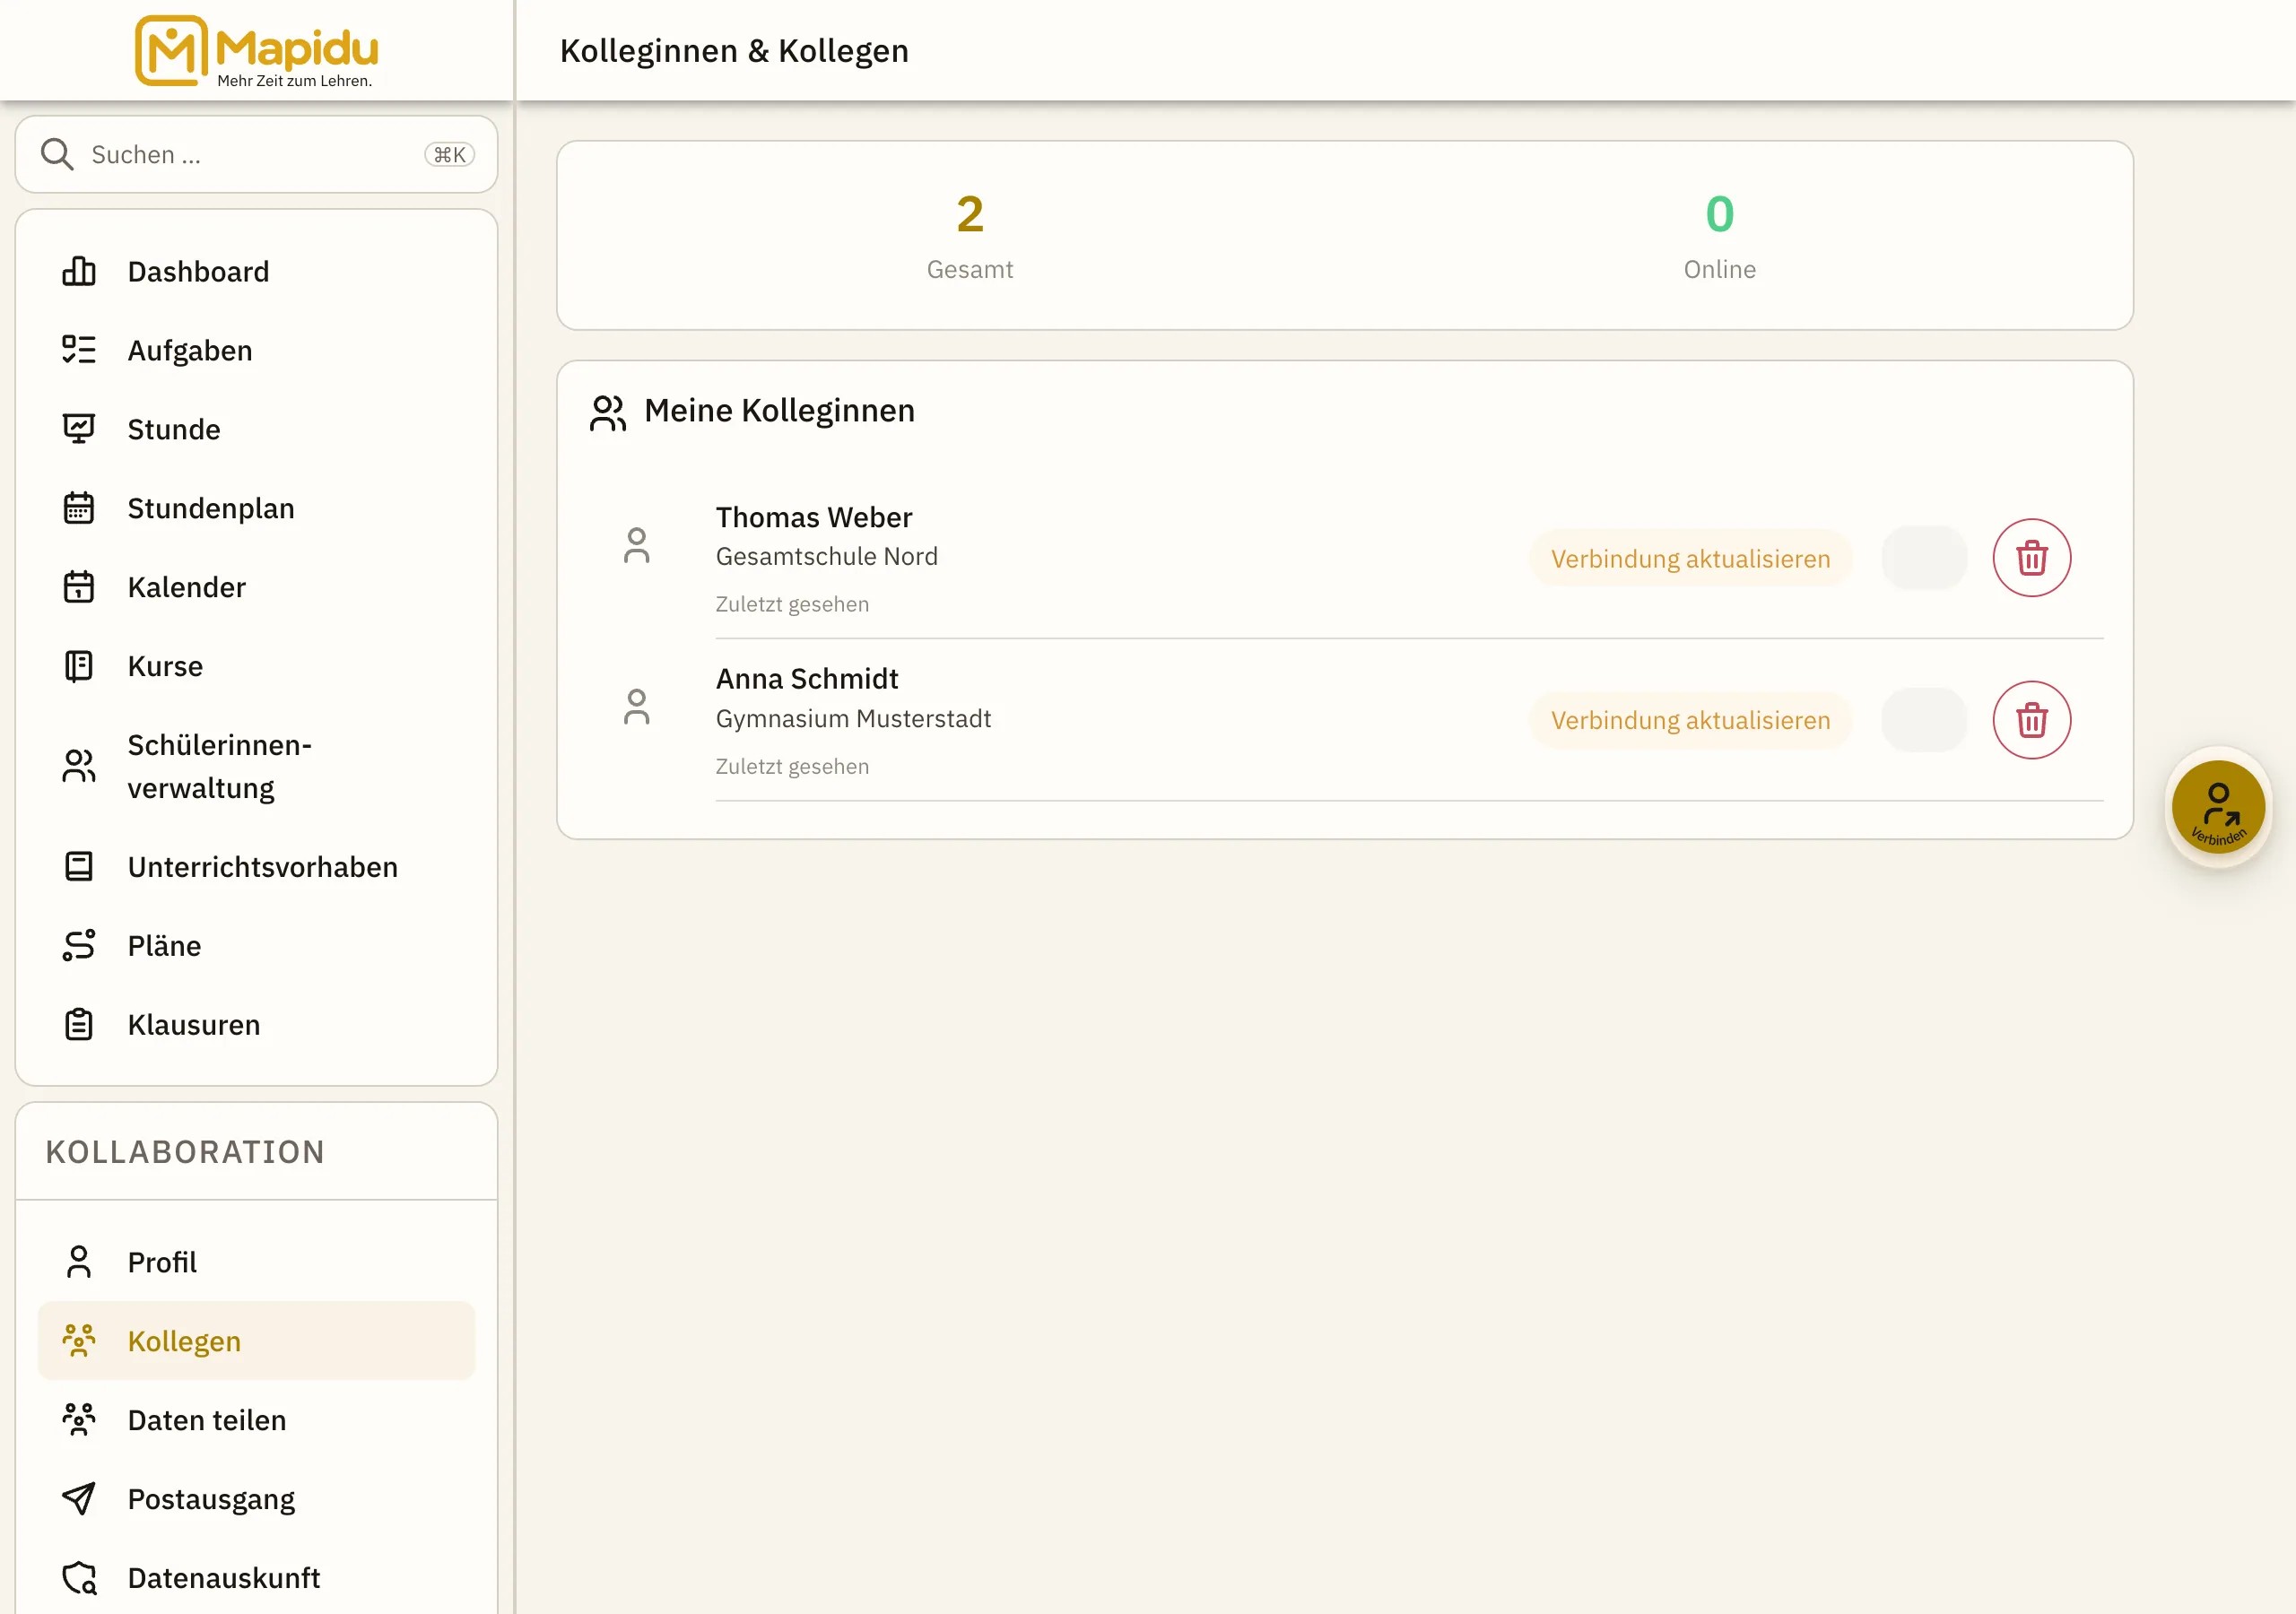
Task: Click the Stundenplan calendar icon
Action: coord(79,508)
